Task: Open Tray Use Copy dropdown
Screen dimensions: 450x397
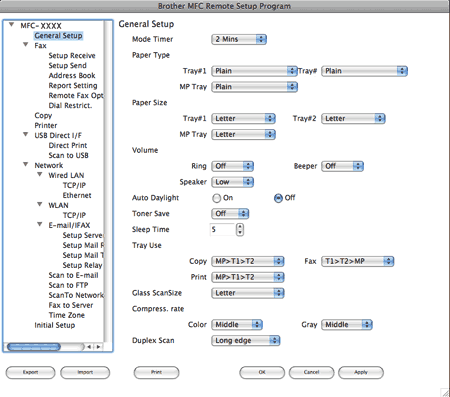Action: coord(248,261)
